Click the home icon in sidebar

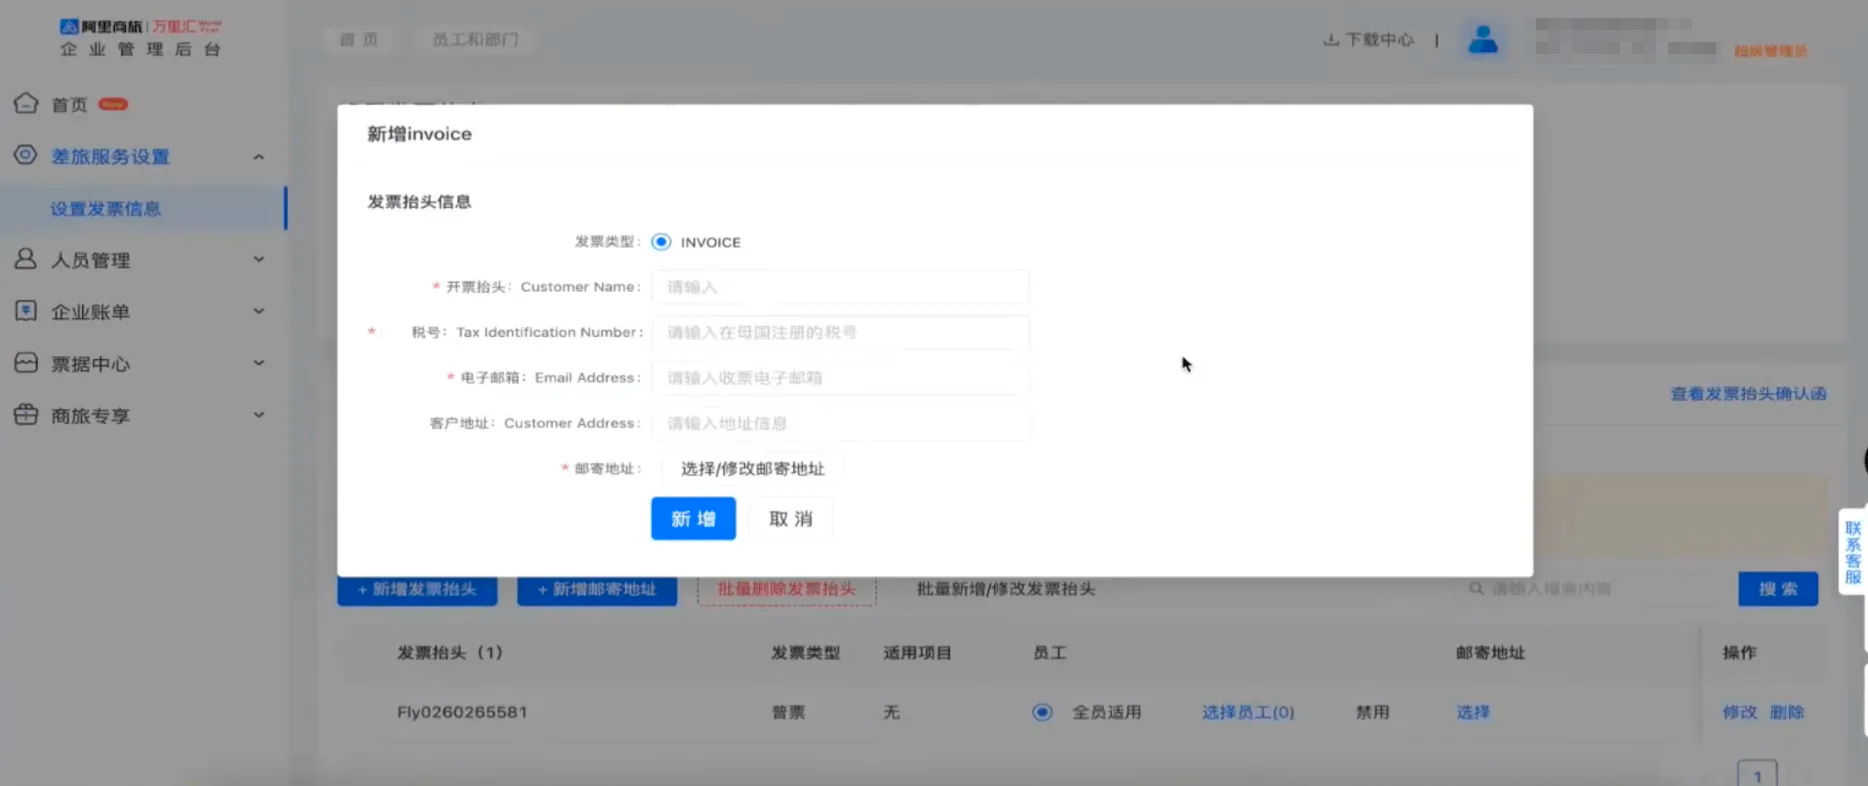26,103
